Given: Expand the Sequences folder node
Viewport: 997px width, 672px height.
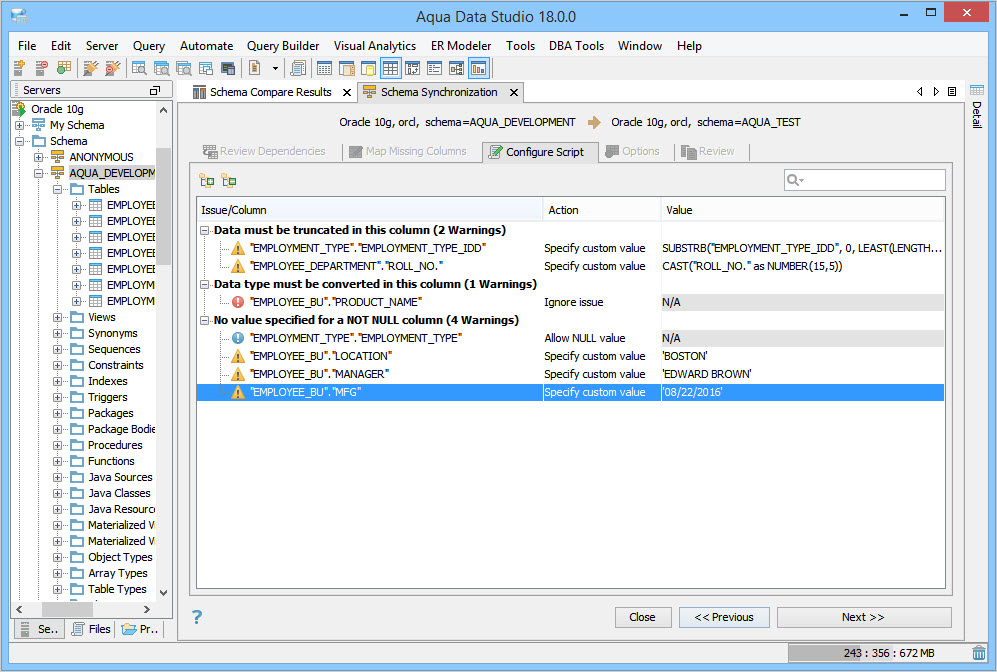Looking at the screenshot, I should click(58, 349).
